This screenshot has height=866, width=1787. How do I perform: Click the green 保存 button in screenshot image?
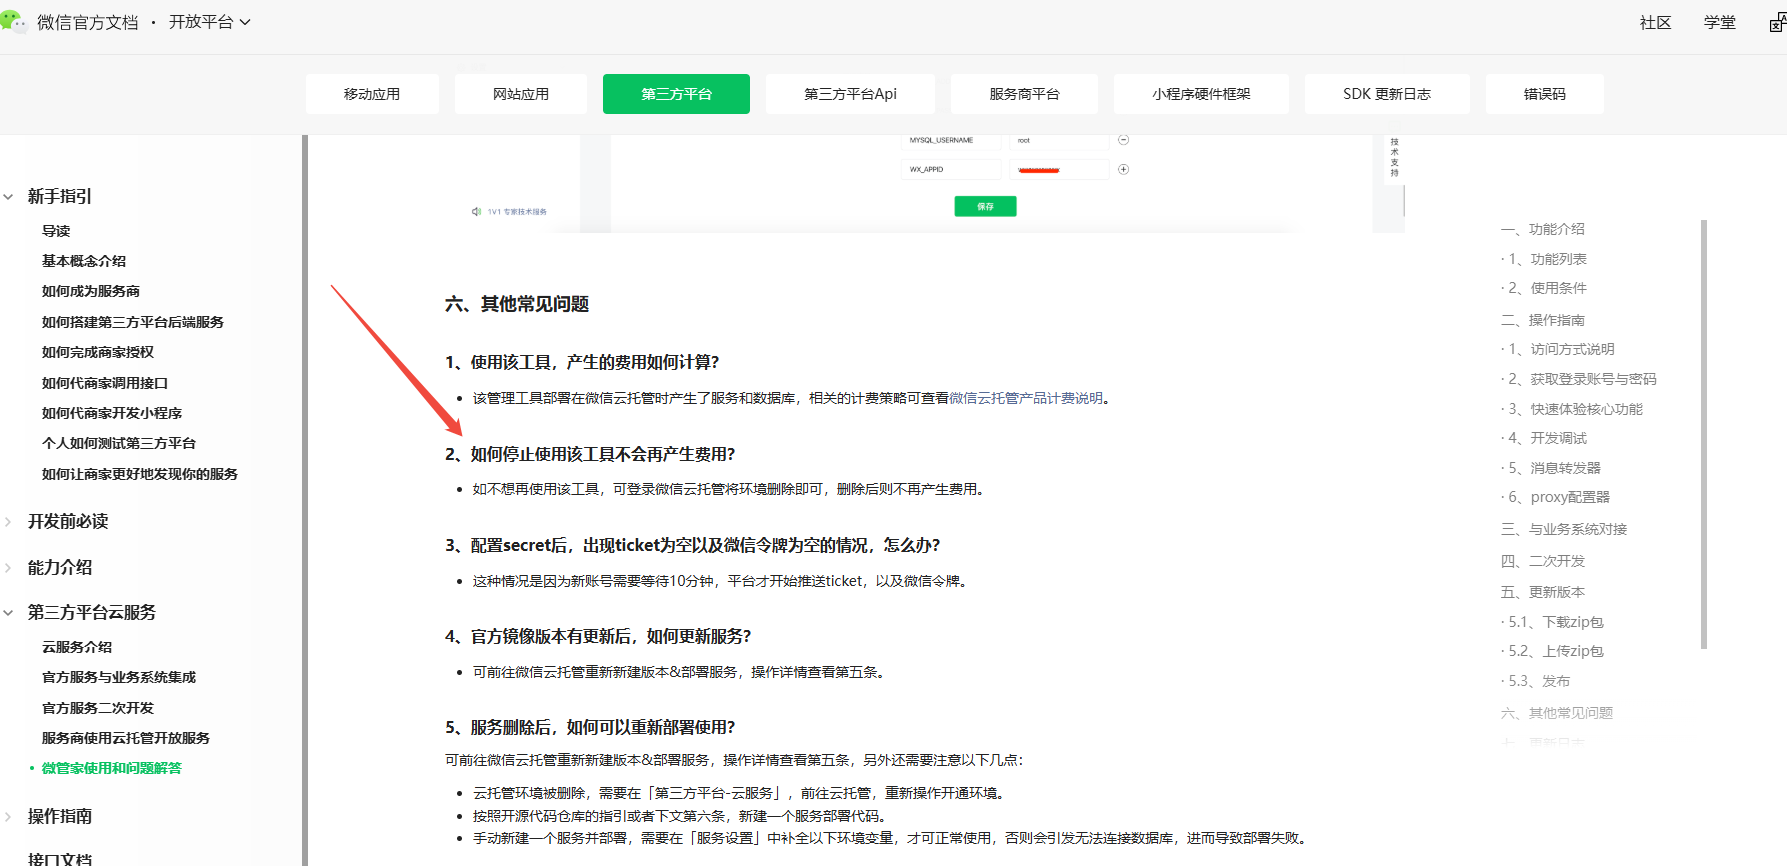click(985, 206)
